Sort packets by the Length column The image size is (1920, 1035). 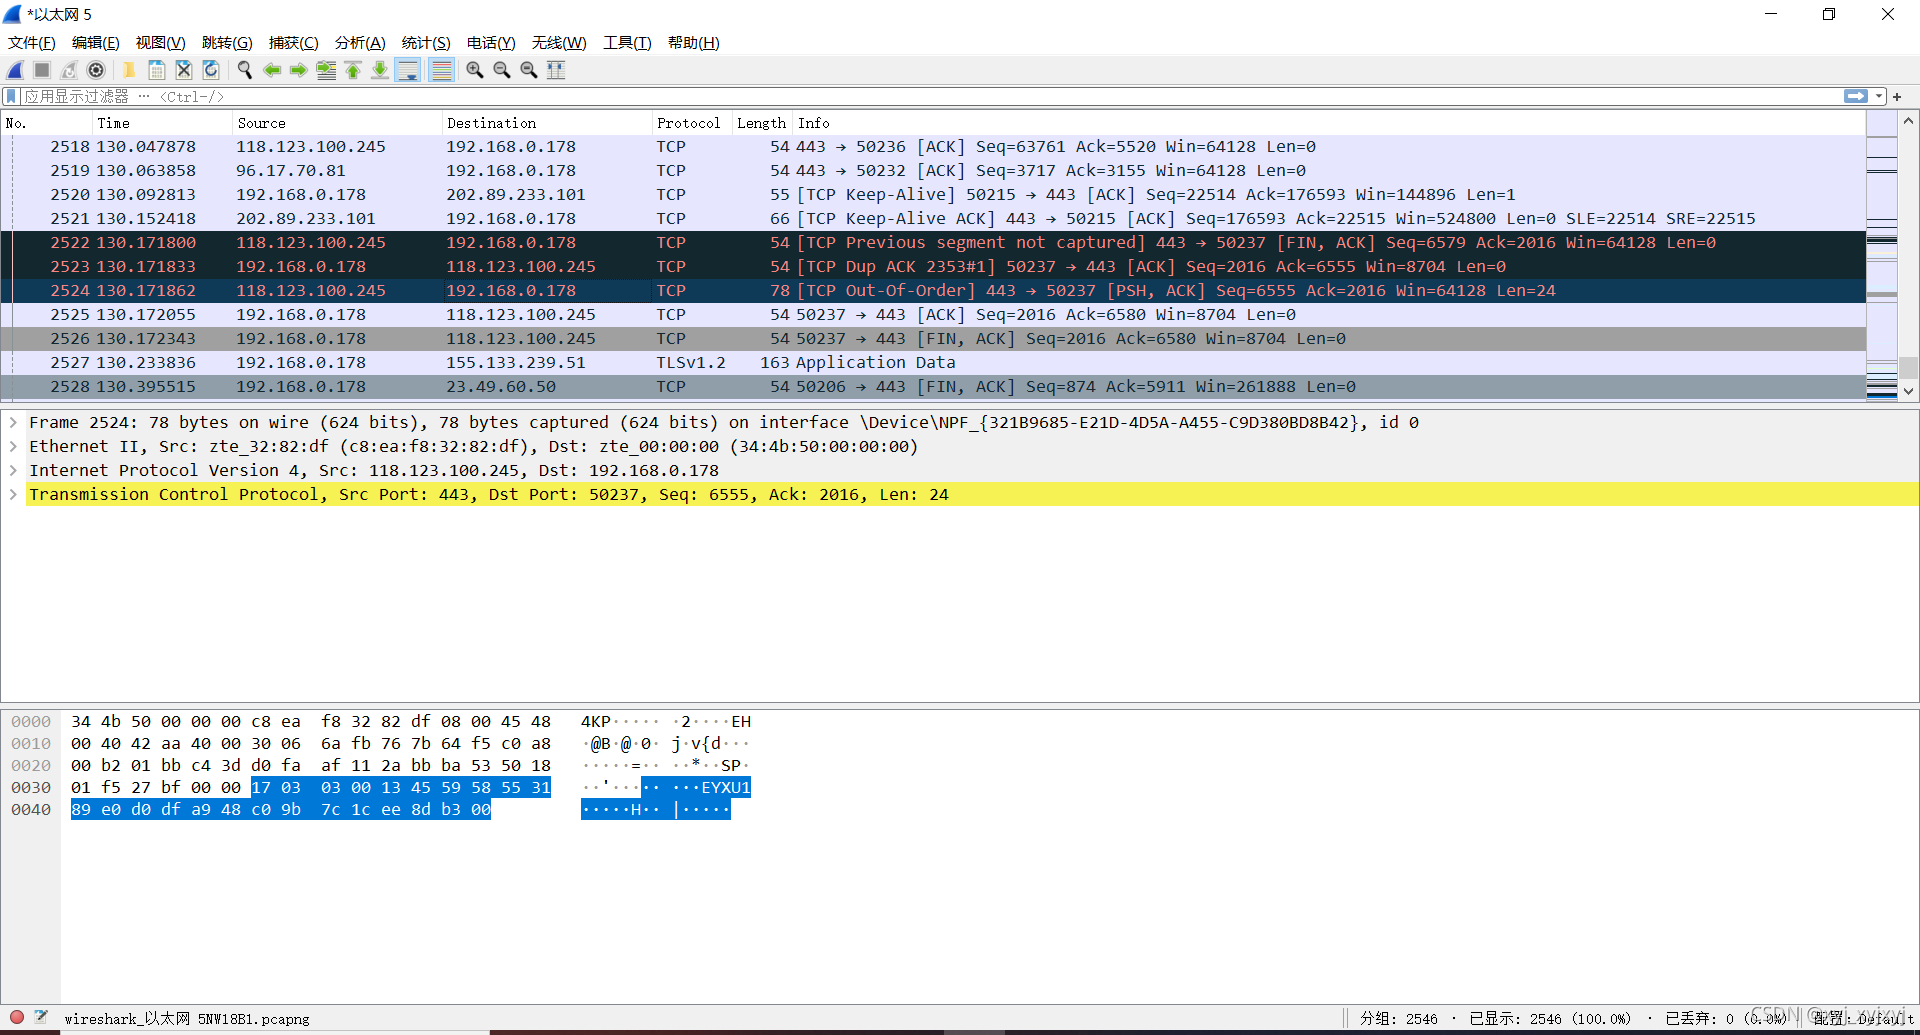[x=762, y=123]
